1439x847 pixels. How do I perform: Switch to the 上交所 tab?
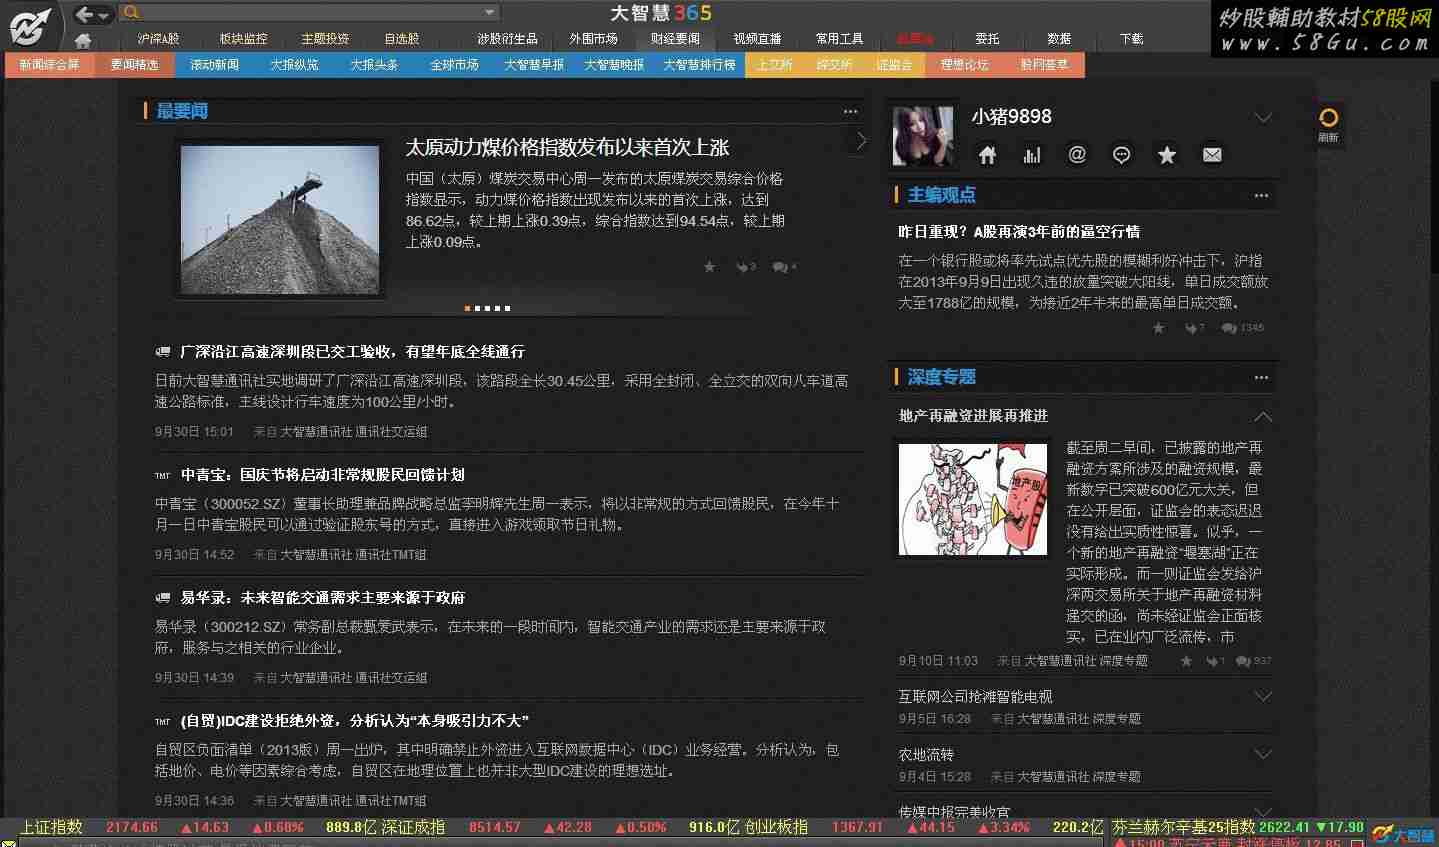(x=775, y=65)
